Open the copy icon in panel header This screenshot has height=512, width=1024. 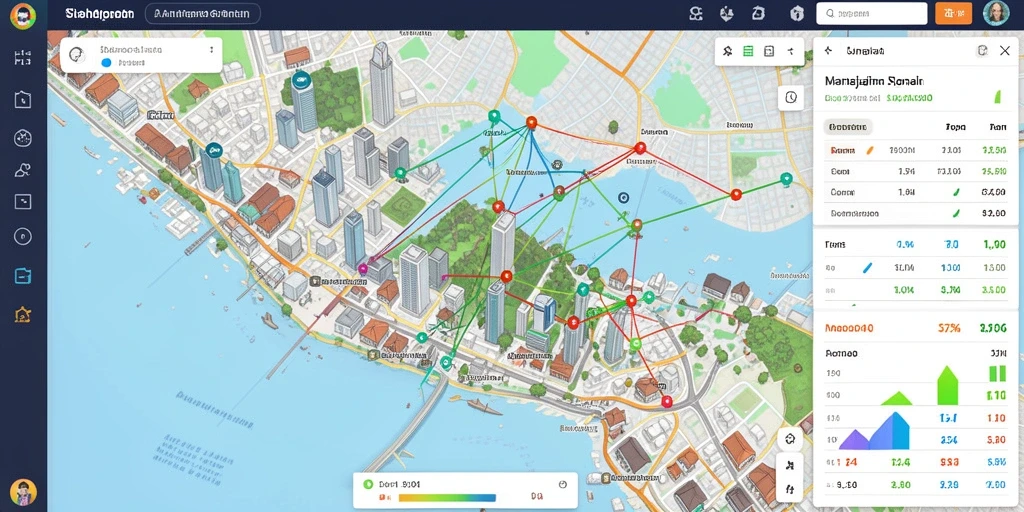pos(982,51)
